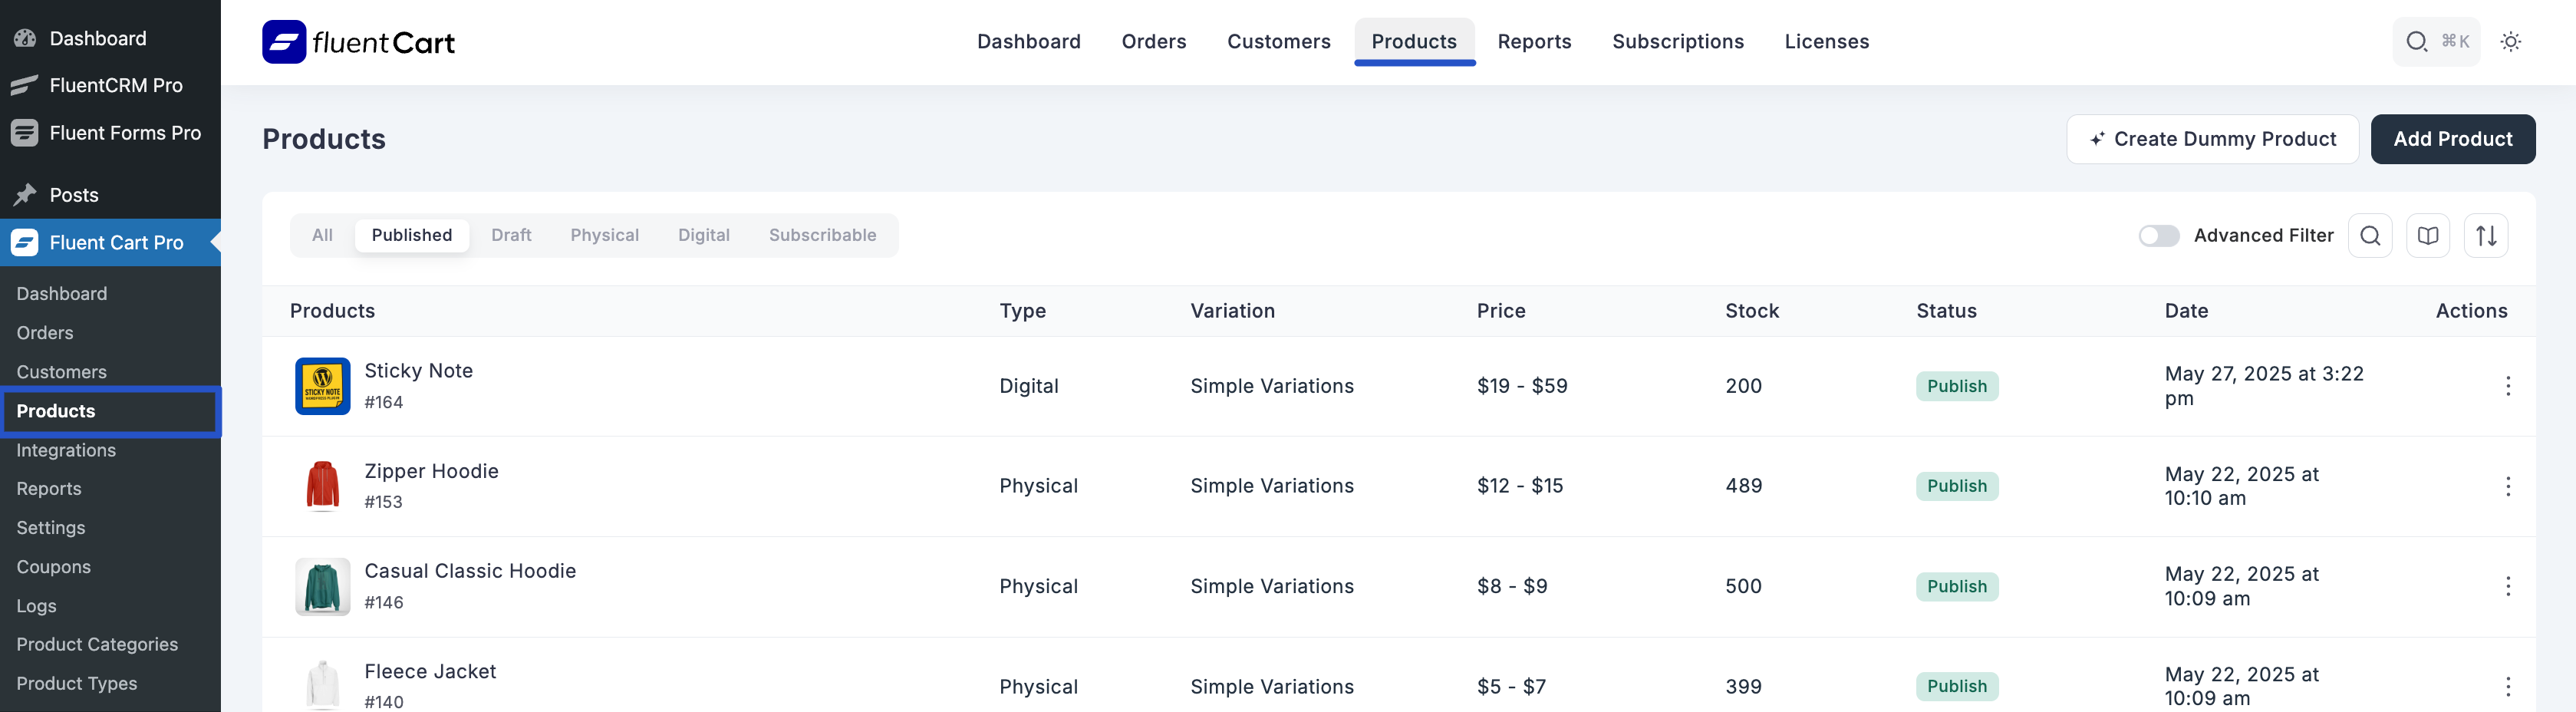The width and height of the screenshot is (2576, 712).
Task: Open the product list search icon
Action: [x=2370, y=235]
